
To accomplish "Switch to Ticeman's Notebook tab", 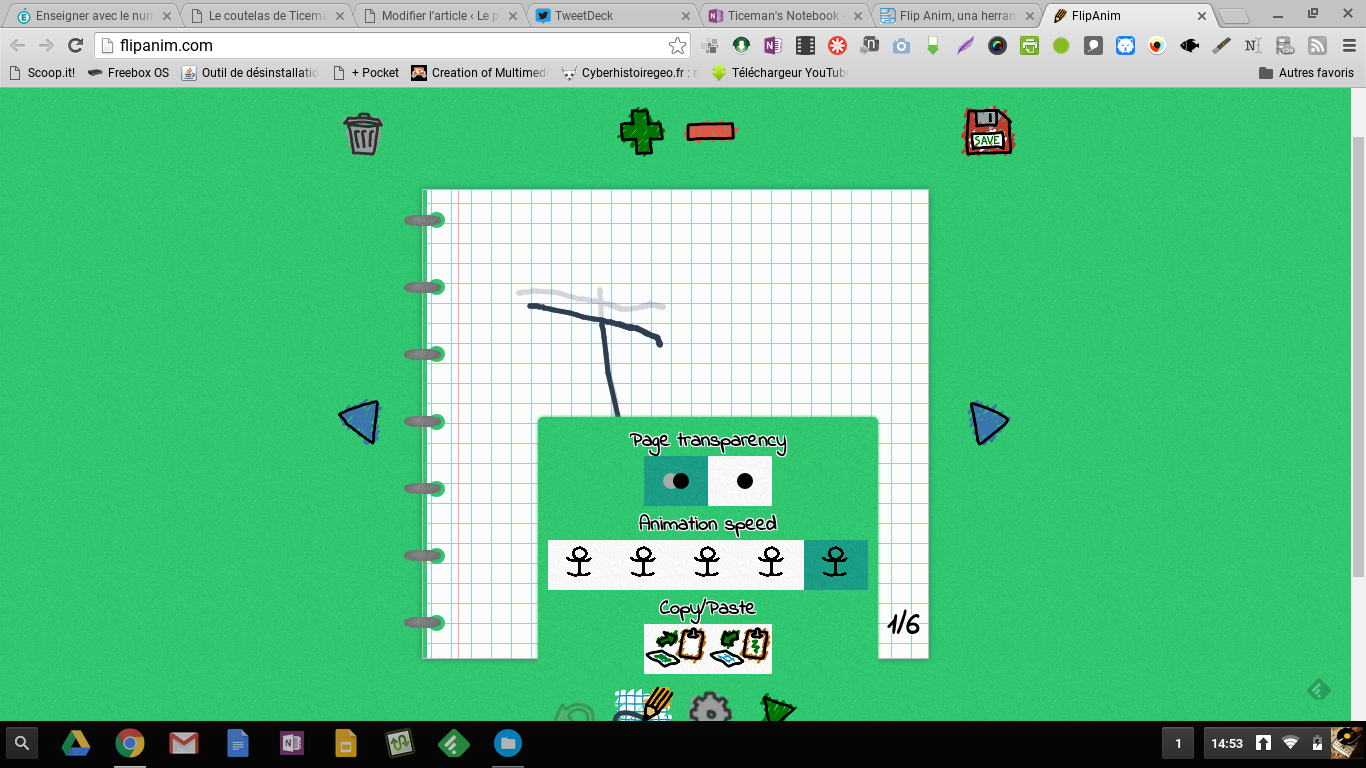I will [783, 16].
